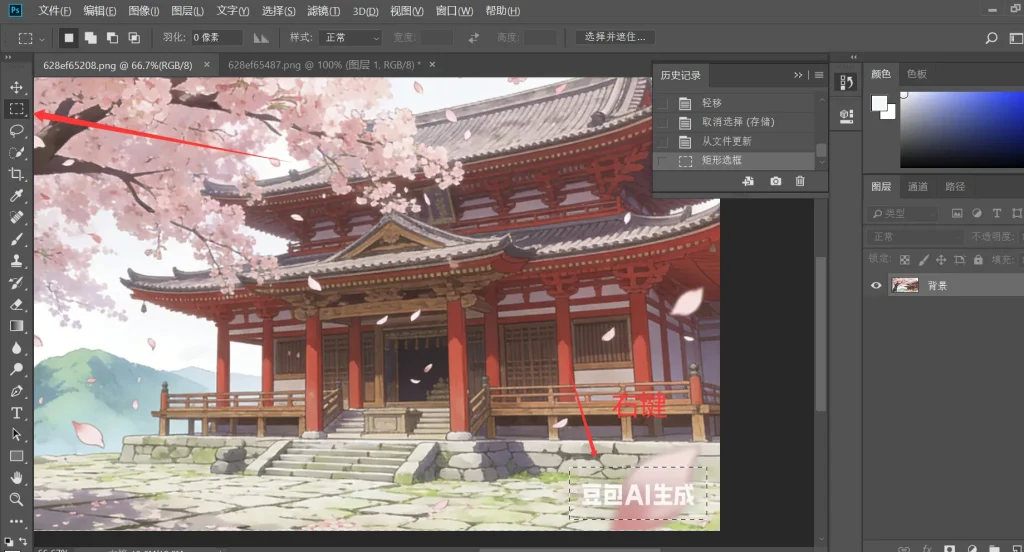Delete current state with History trash icon

[x=799, y=181]
